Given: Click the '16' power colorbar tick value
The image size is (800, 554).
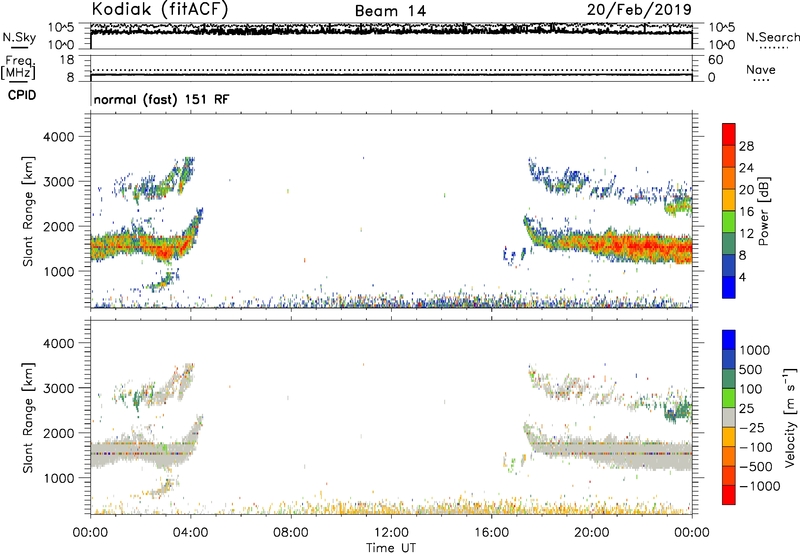Looking at the screenshot, I should [x=746, y=212].
